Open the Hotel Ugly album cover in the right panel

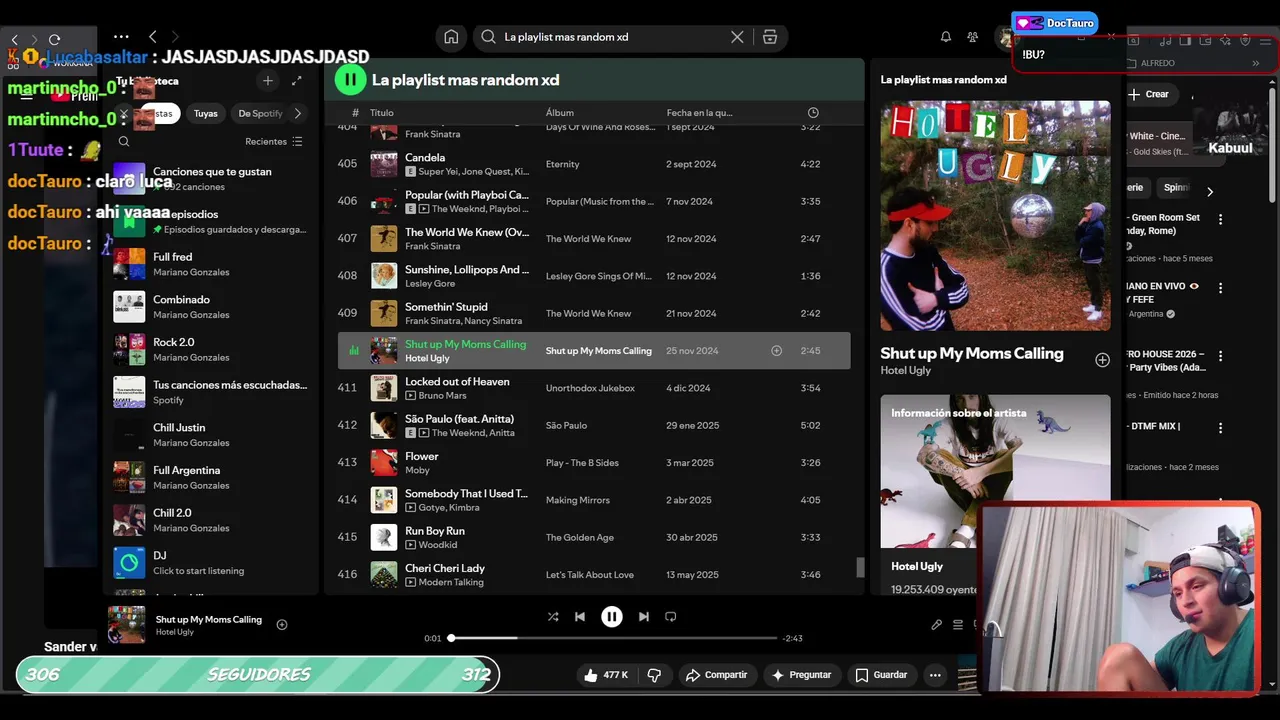click(x=995, y=215)
